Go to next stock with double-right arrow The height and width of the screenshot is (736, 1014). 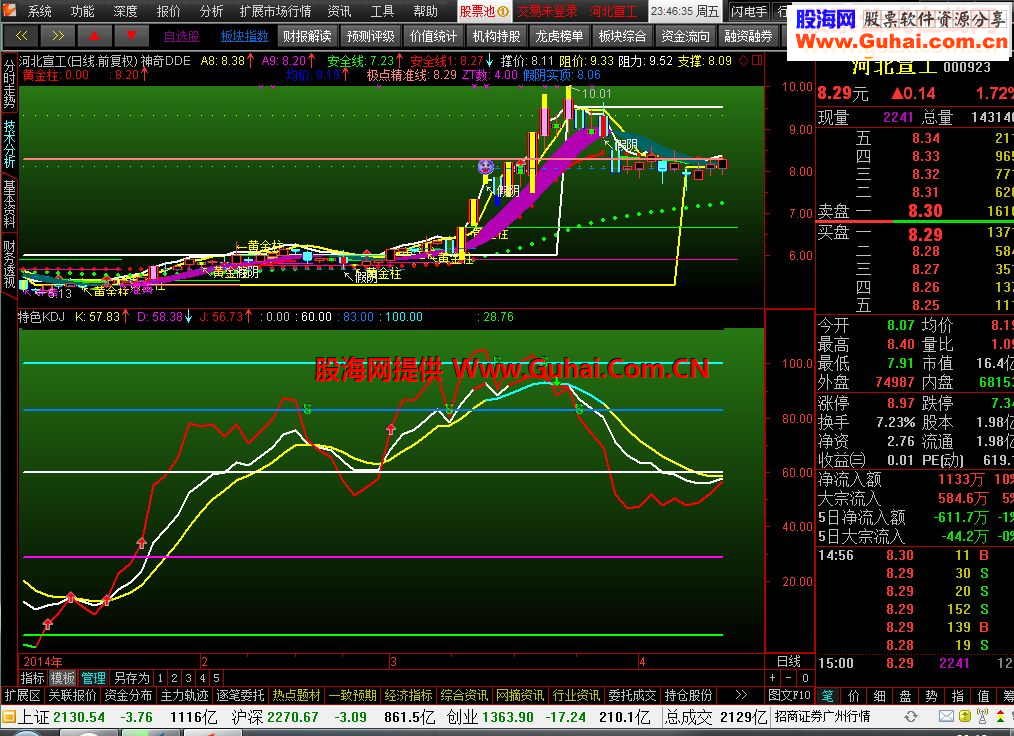point(58,36)
